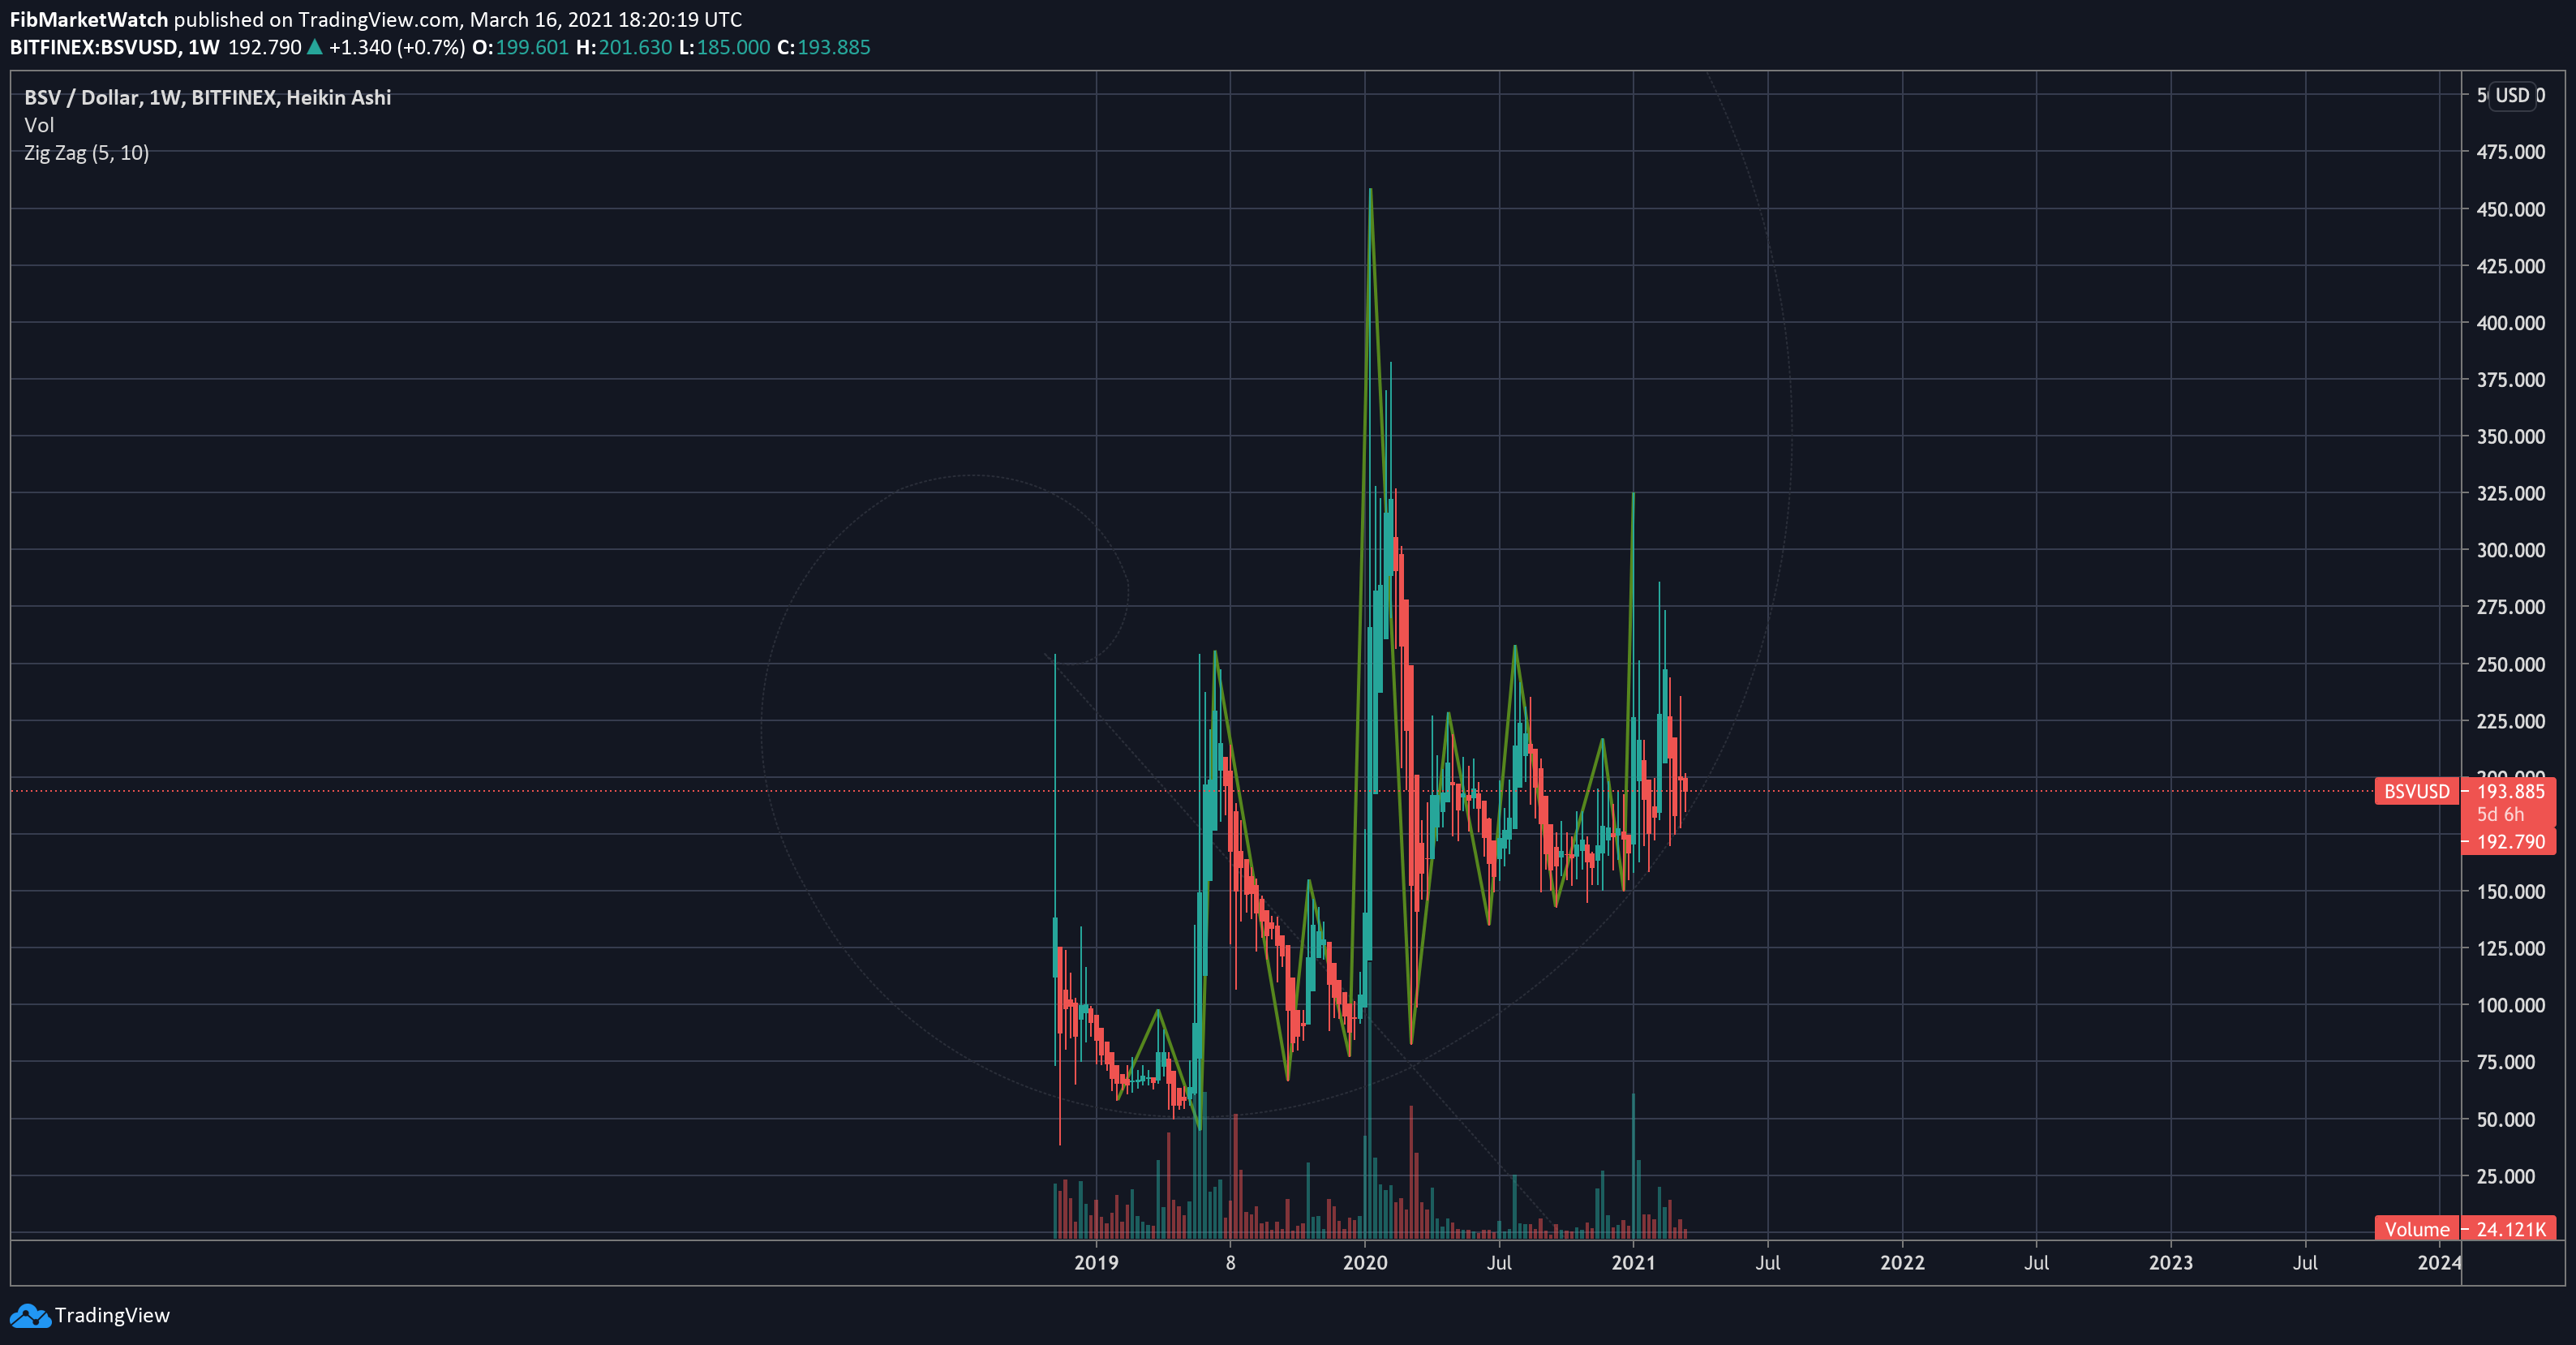Viewport: 2576px width, 1345px height.
Task: Click the 250.000 price level on axis
Action: point(2510,664)
